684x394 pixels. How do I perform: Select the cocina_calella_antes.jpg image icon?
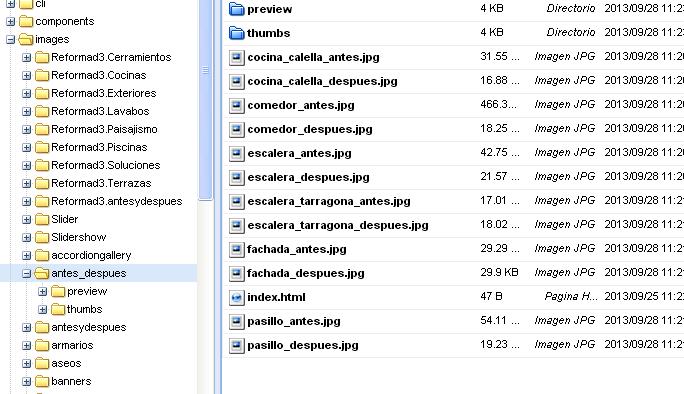click(236, 57)
